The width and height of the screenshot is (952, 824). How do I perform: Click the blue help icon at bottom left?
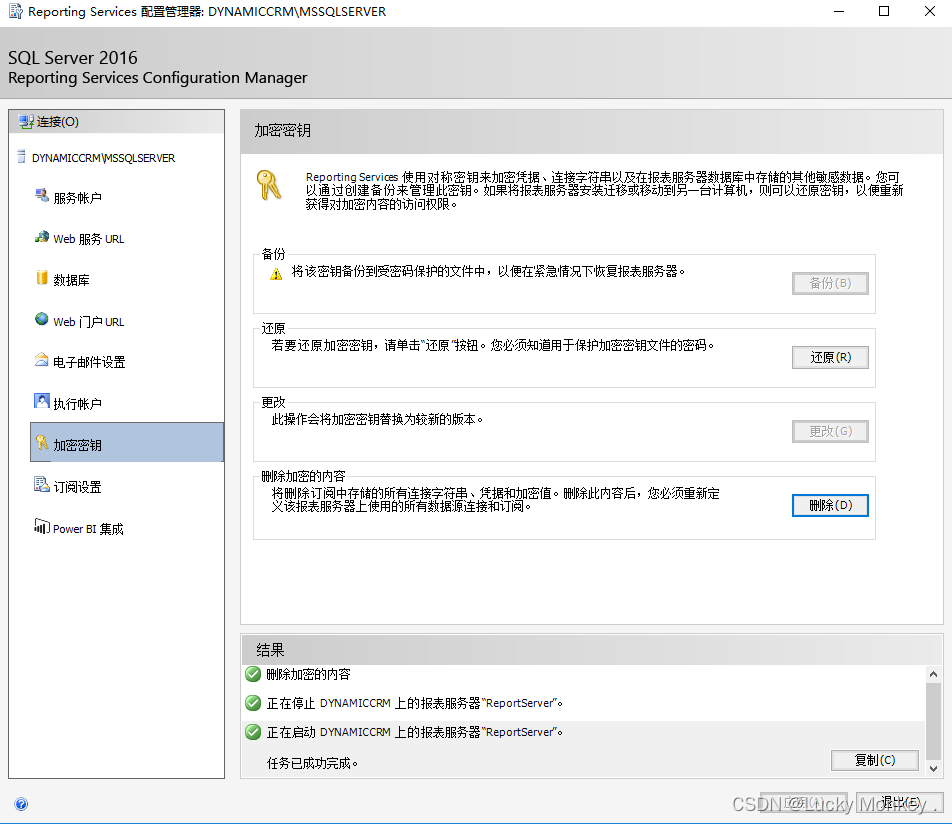tap(21, 804)
